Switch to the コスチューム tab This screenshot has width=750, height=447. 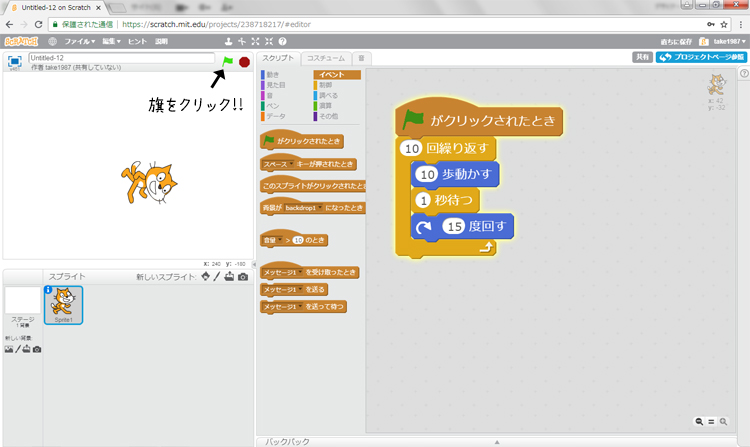tap(326, 58)
